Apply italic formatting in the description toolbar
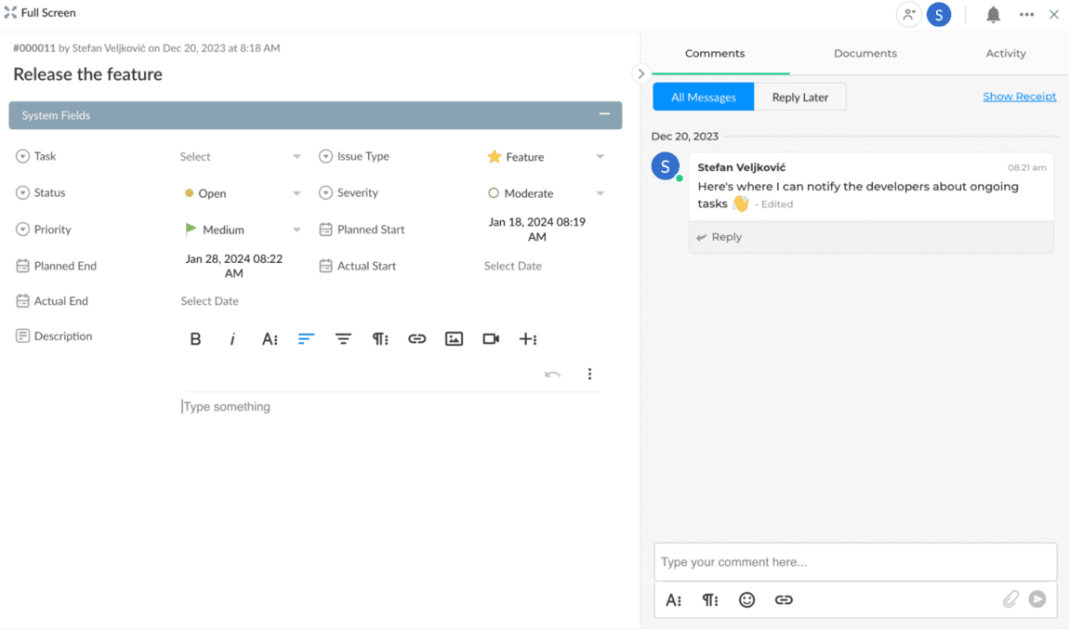1069x630 pixels. point(232,339)
